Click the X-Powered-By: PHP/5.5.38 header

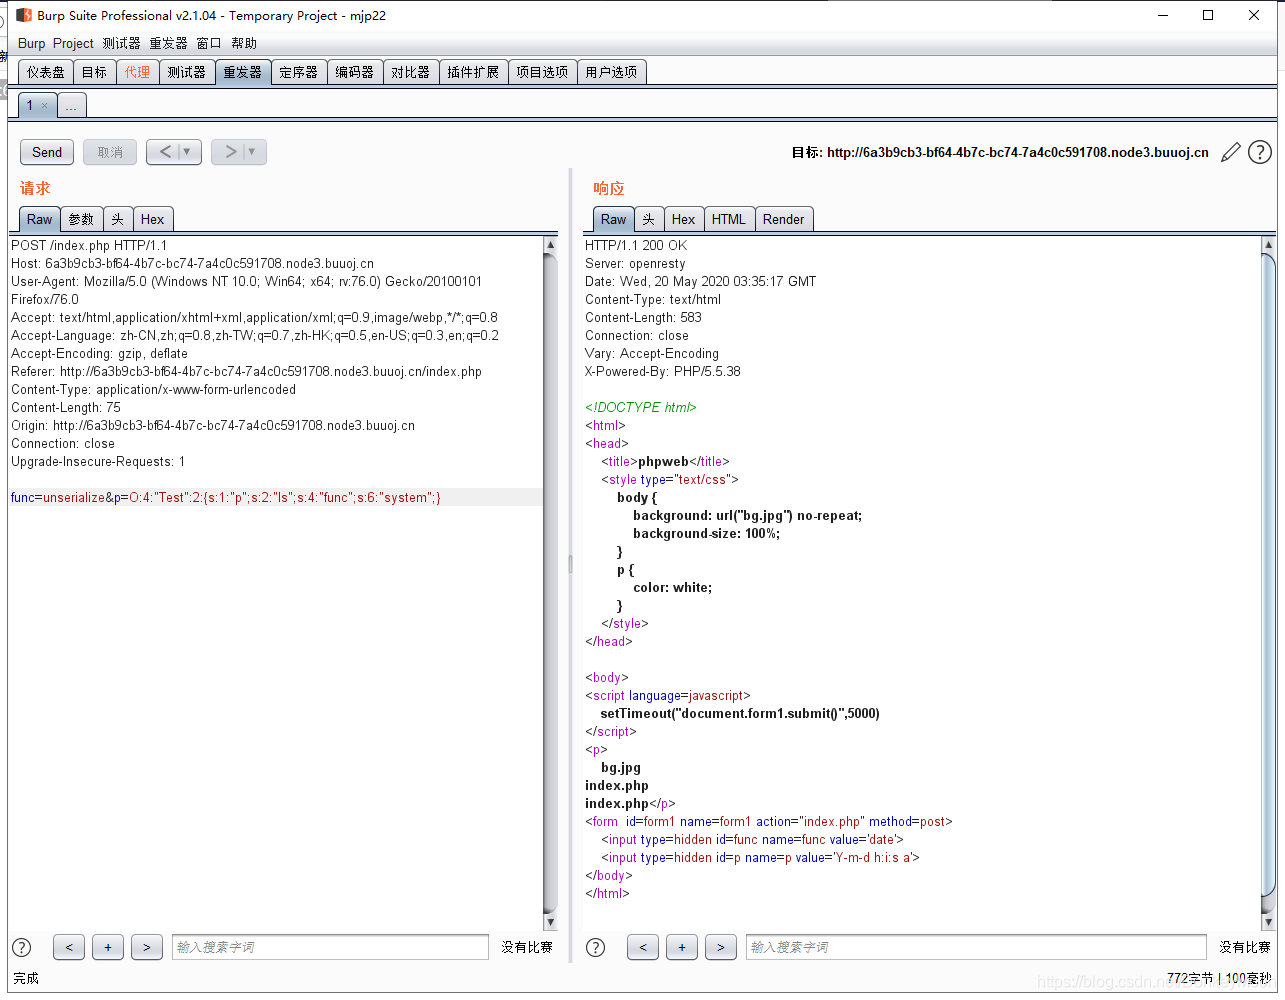(x=663, y=371)
